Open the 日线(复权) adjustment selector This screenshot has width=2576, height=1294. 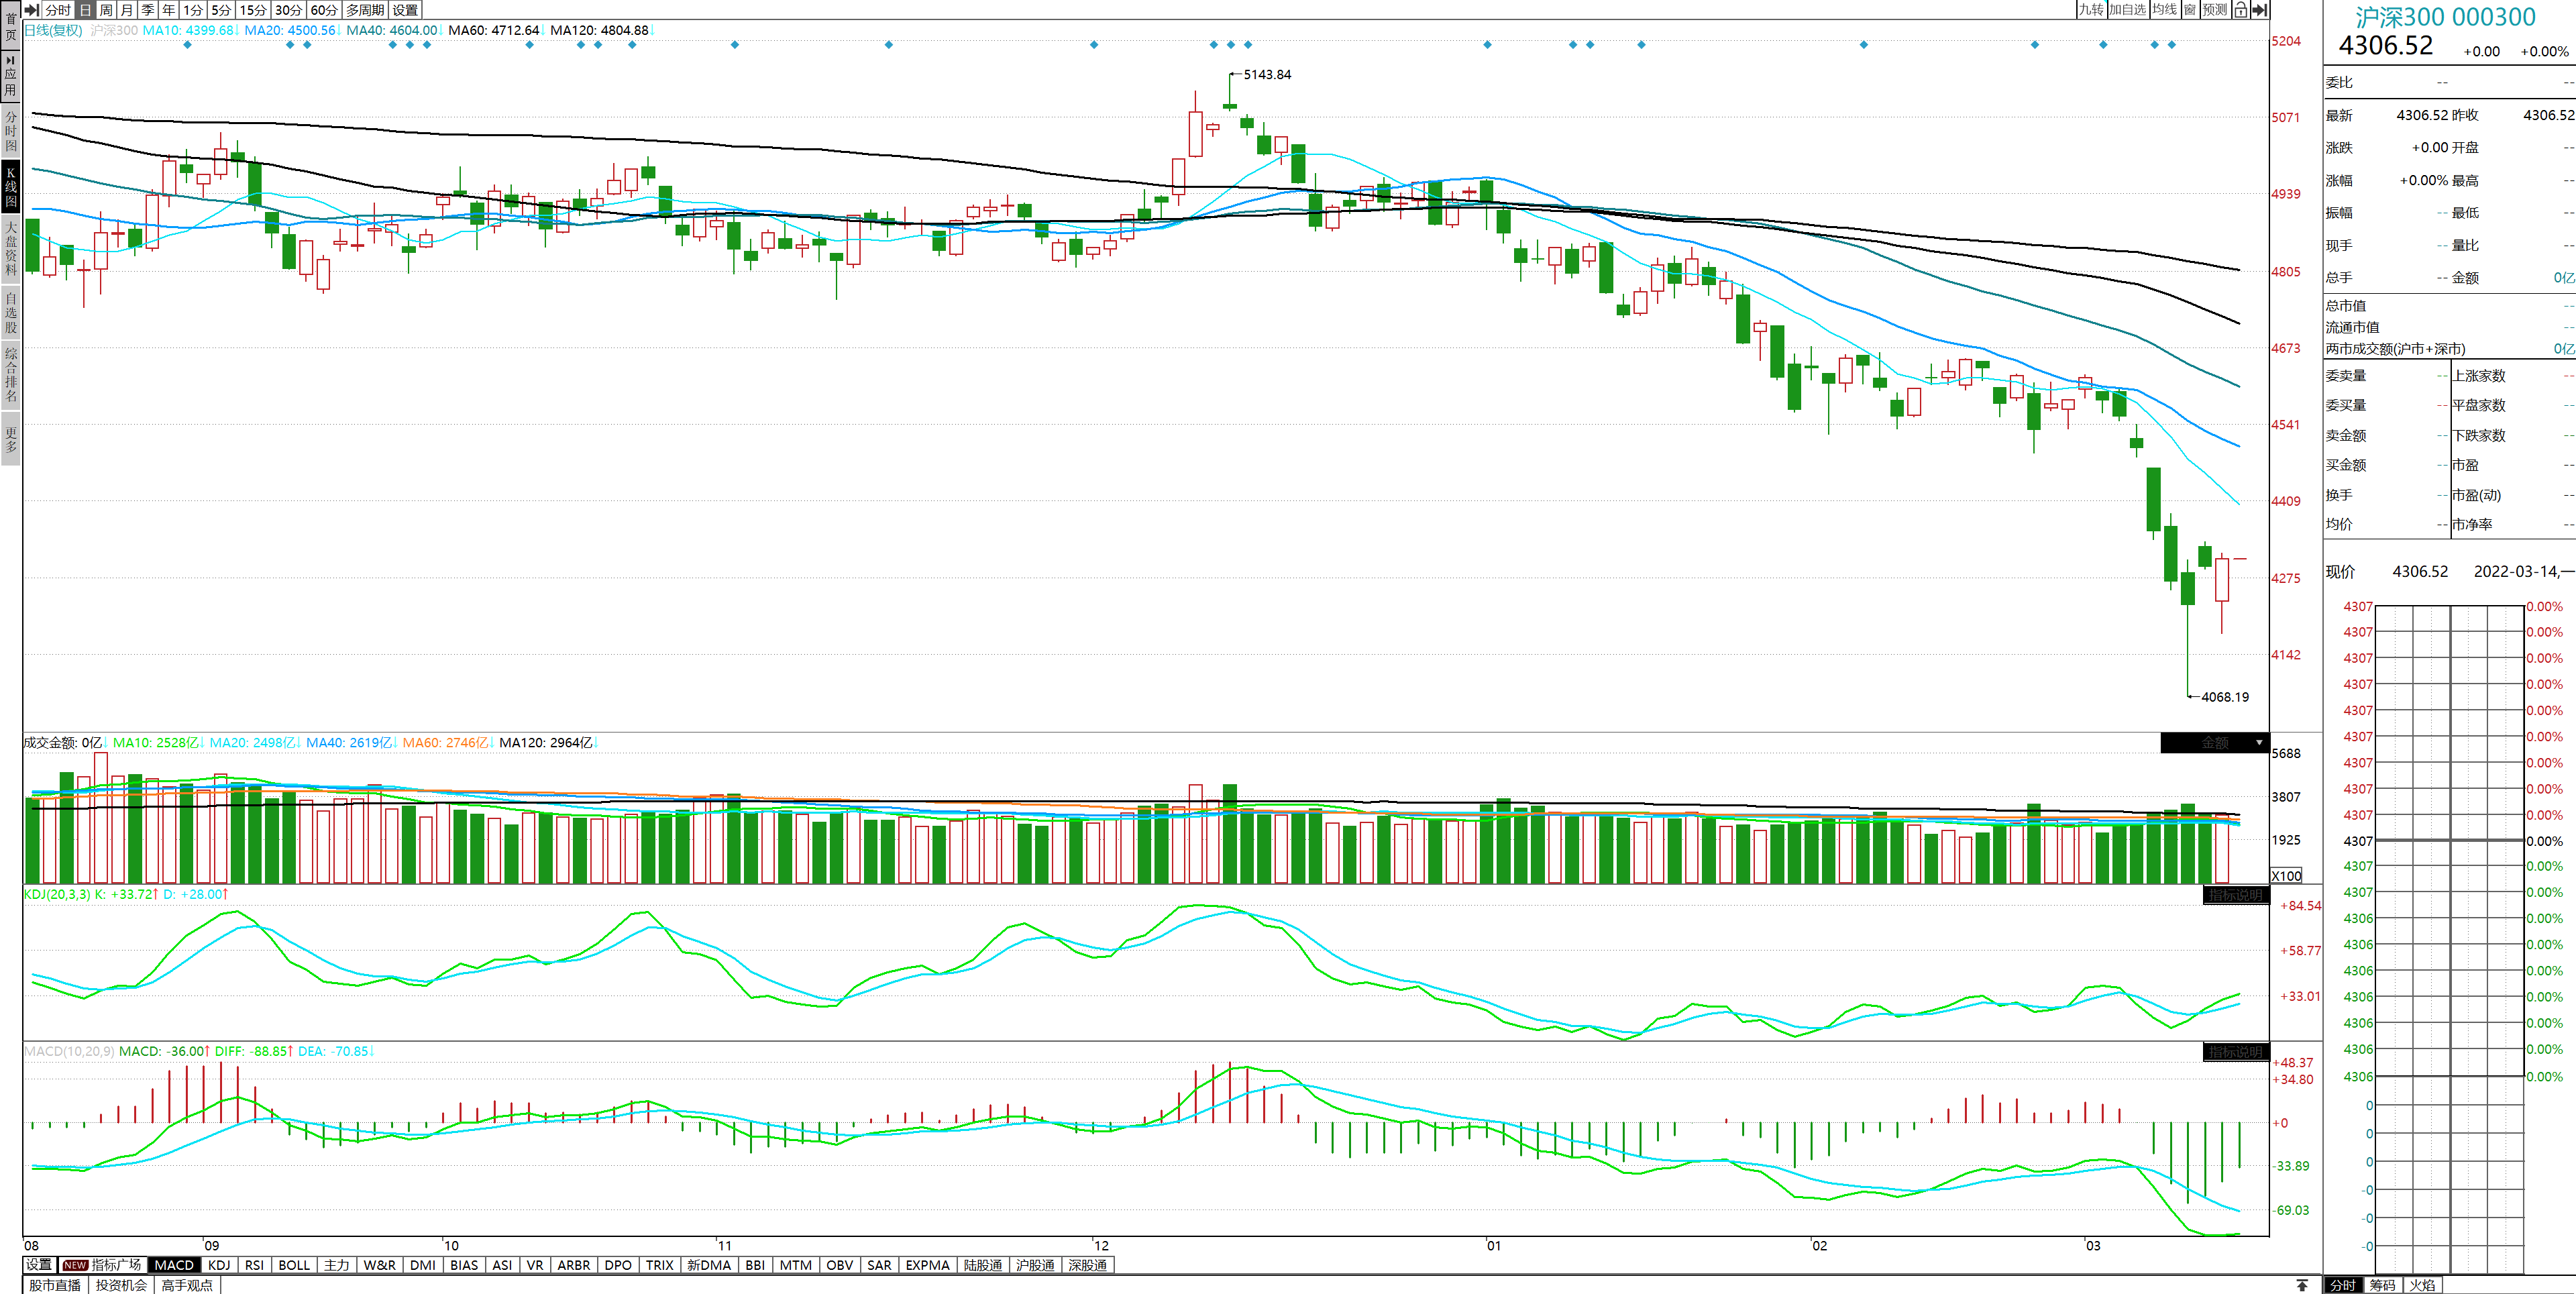[53, 30]
